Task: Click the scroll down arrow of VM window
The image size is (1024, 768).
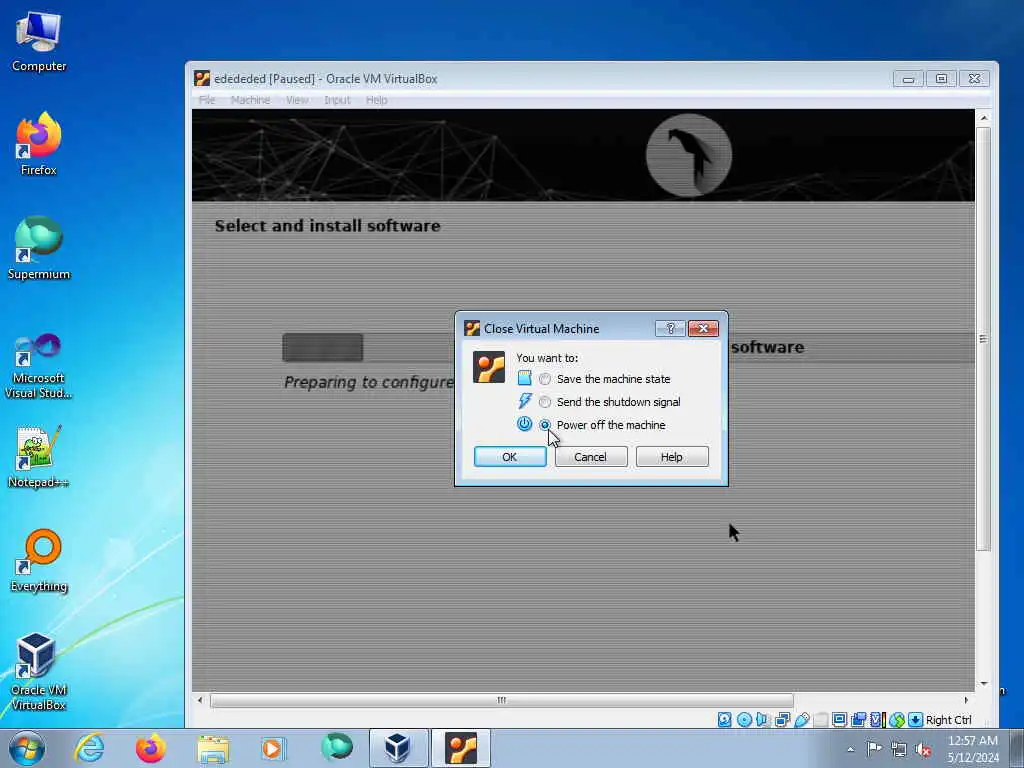Action: (984, 684)
